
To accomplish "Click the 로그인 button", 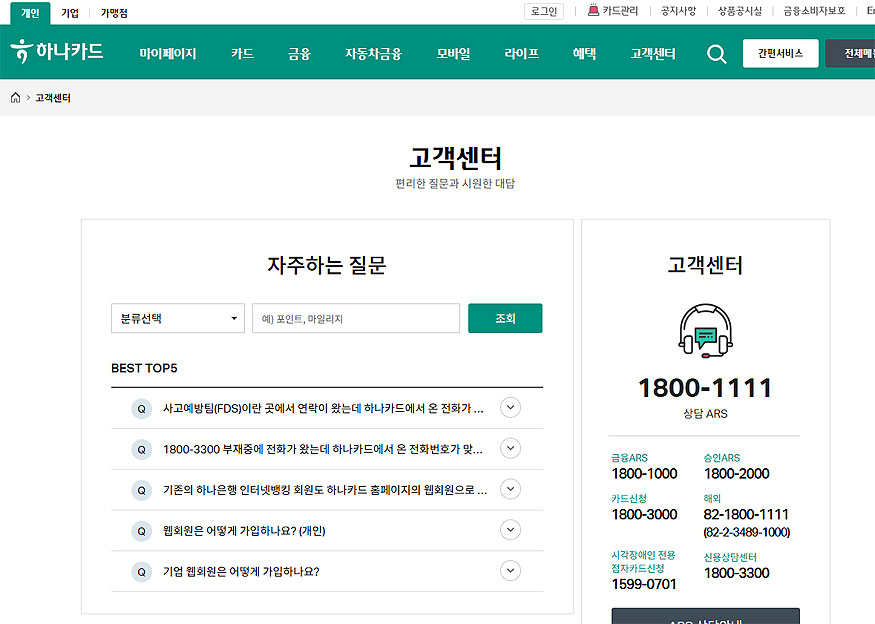I will point(544,11).
